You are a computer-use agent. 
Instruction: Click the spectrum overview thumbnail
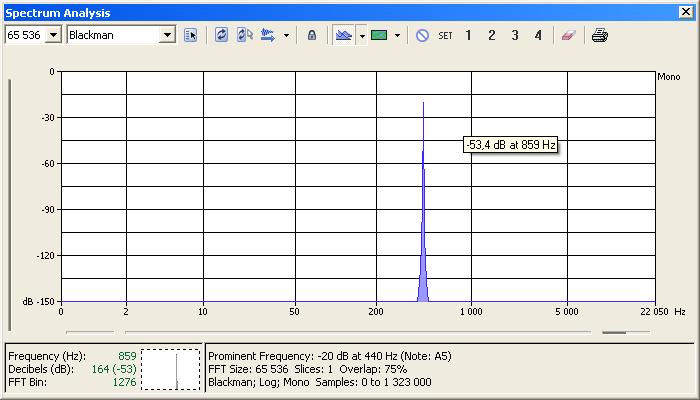(x=171, y=369)
